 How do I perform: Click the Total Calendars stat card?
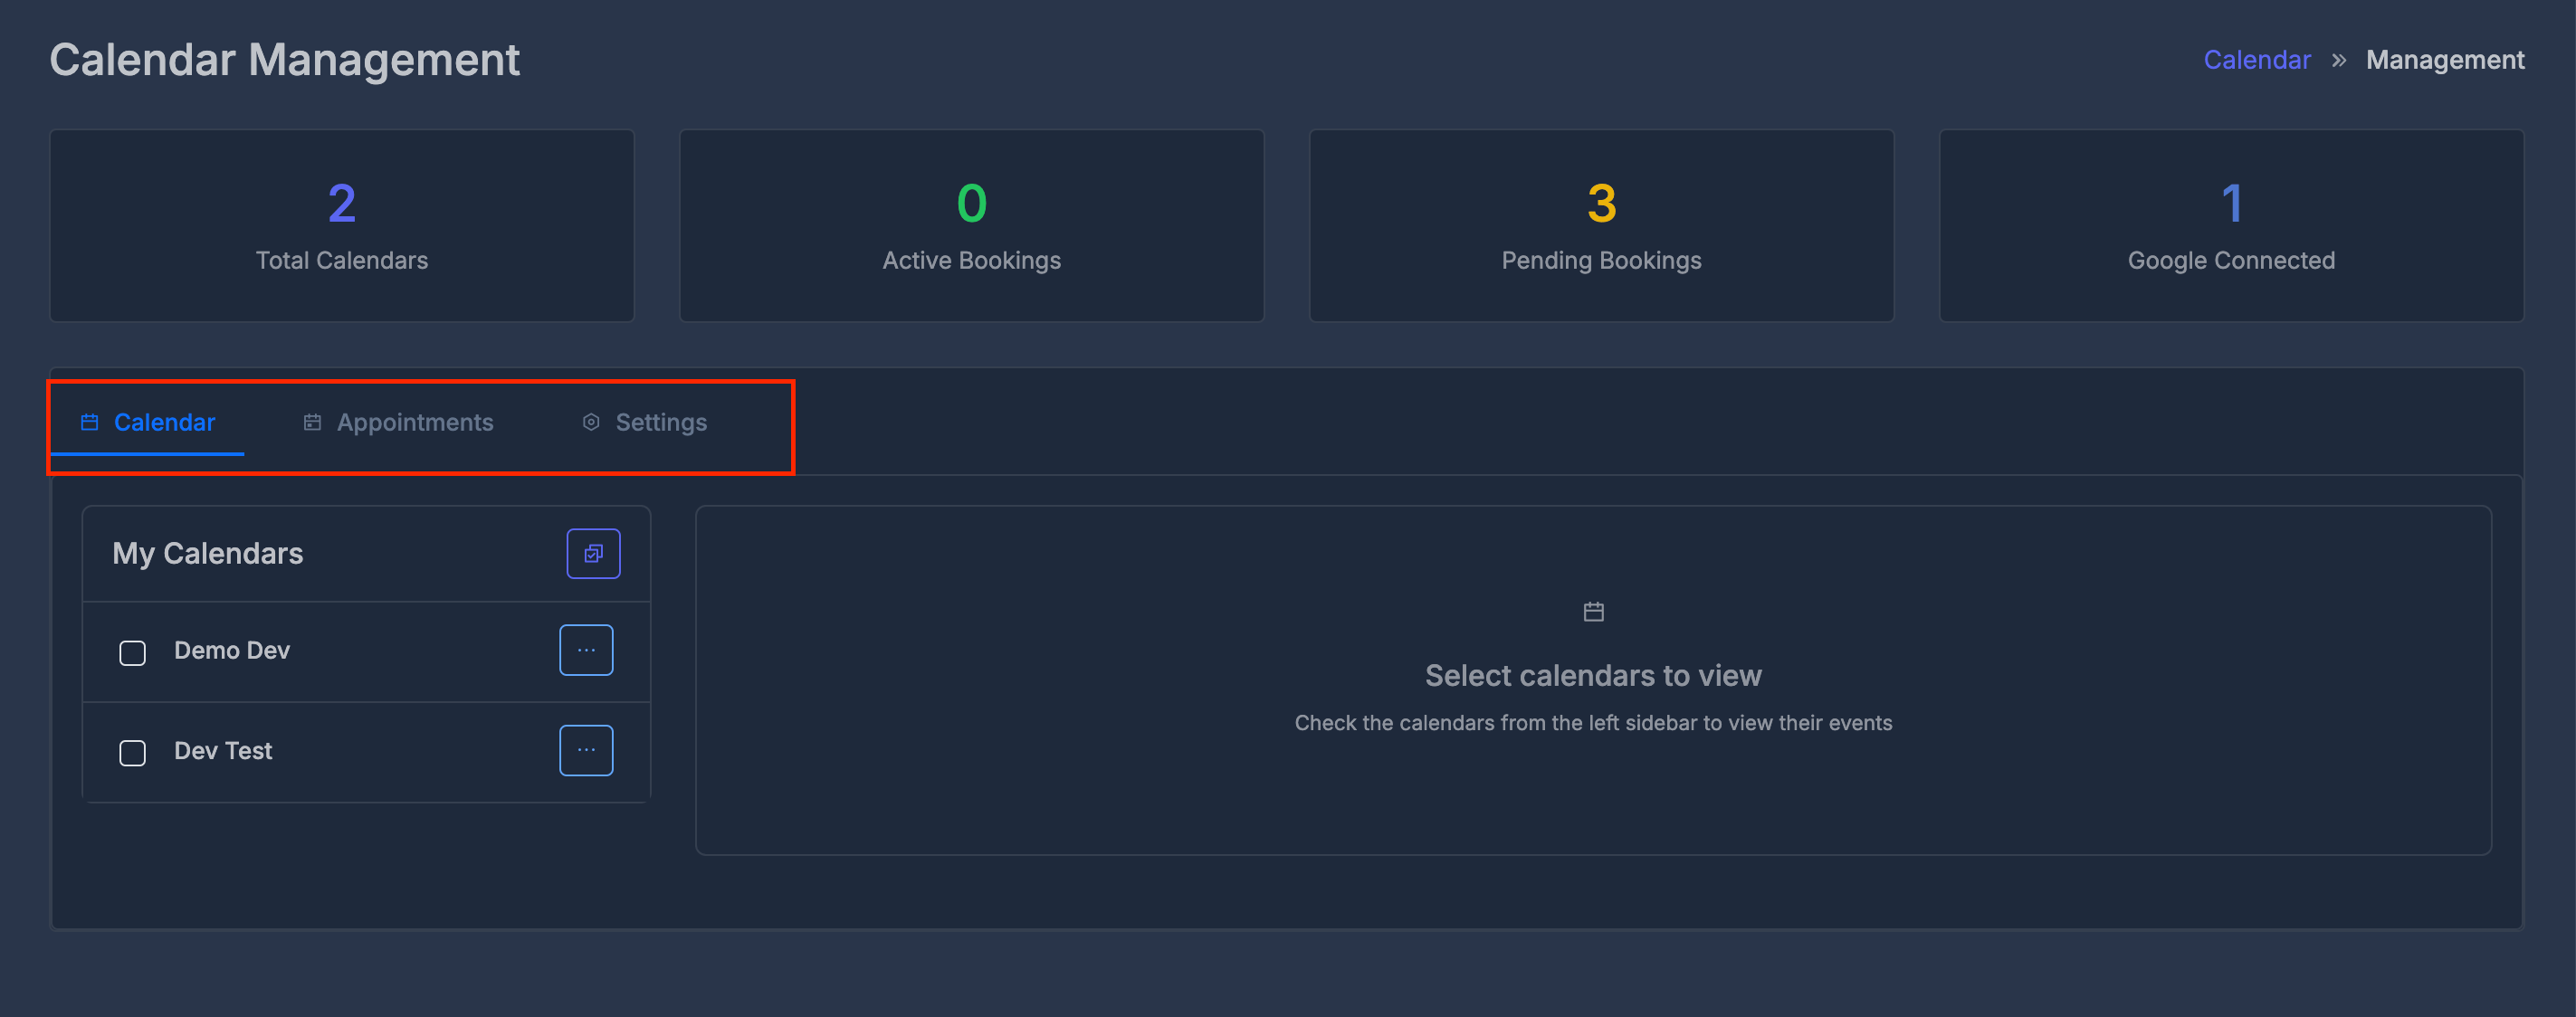342,225
